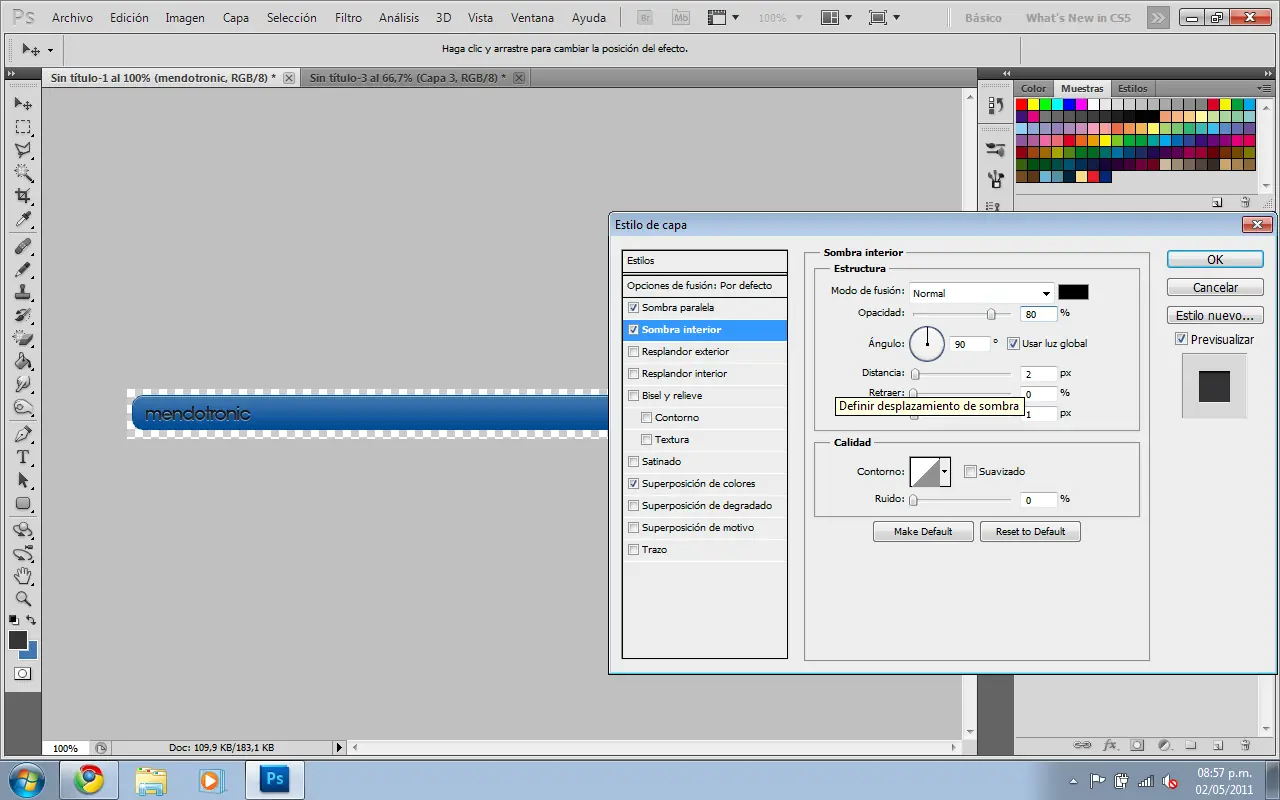
Task: Expand the Contorno curve picker arrow
Action: pos(944,472)
